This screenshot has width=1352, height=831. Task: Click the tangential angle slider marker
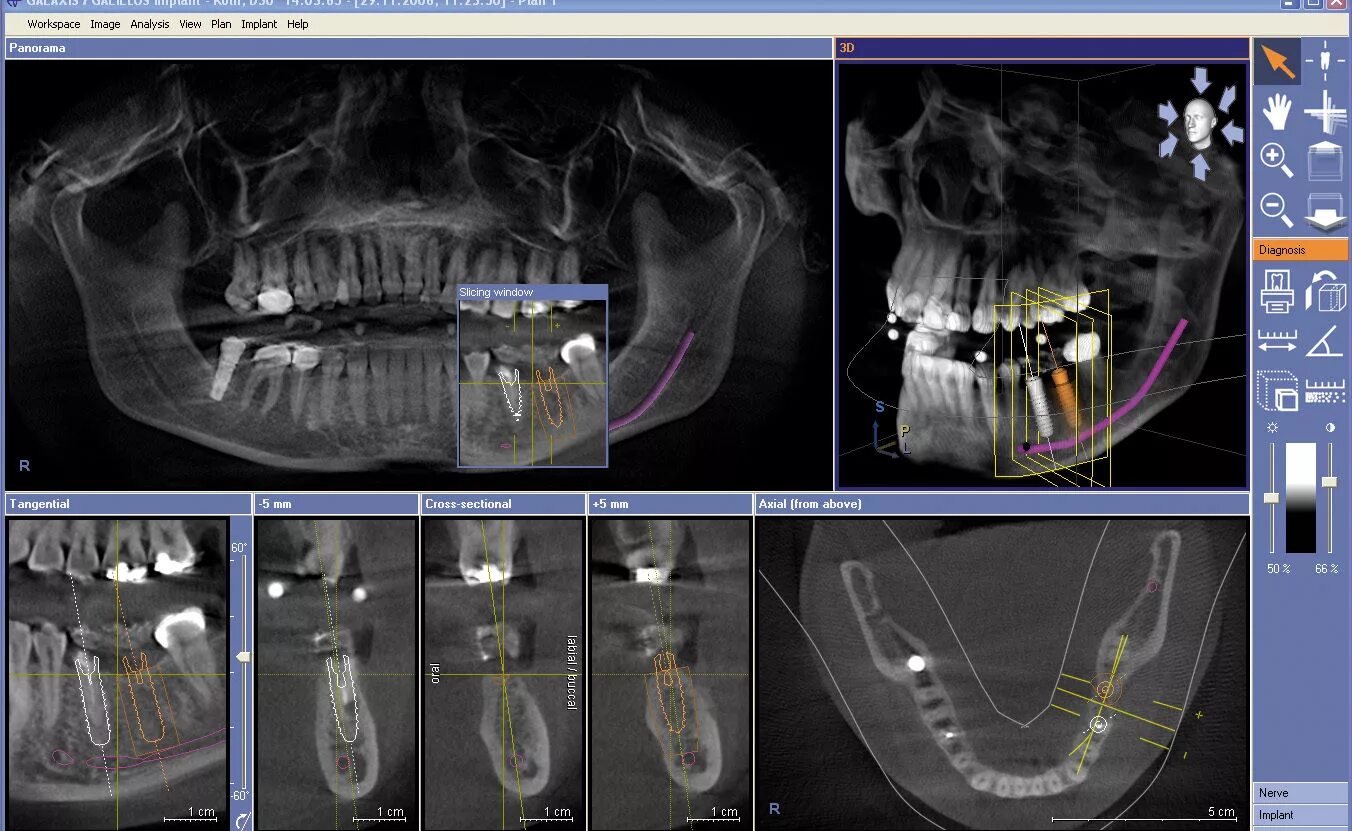tap(241, 657)
